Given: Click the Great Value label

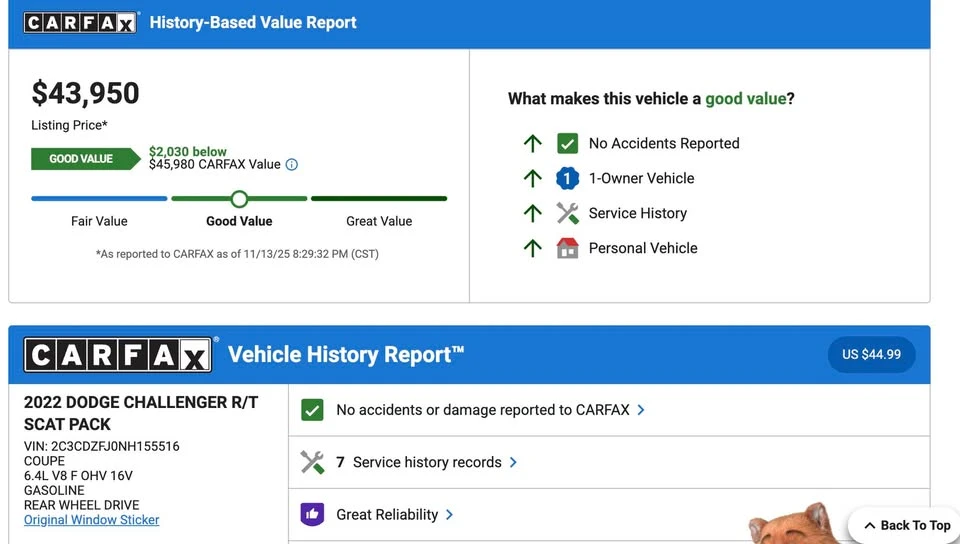Looking at the screenshot, I should point(379,221).
